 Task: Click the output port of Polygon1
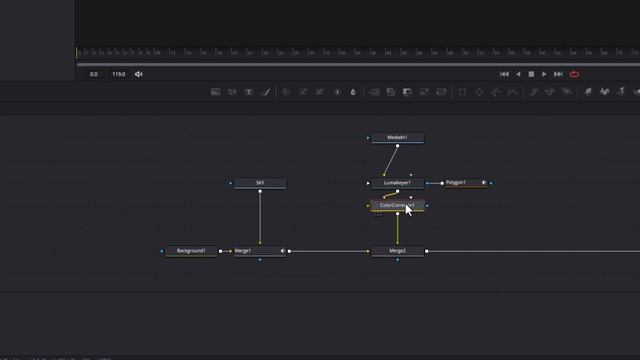tap(442, 183)
